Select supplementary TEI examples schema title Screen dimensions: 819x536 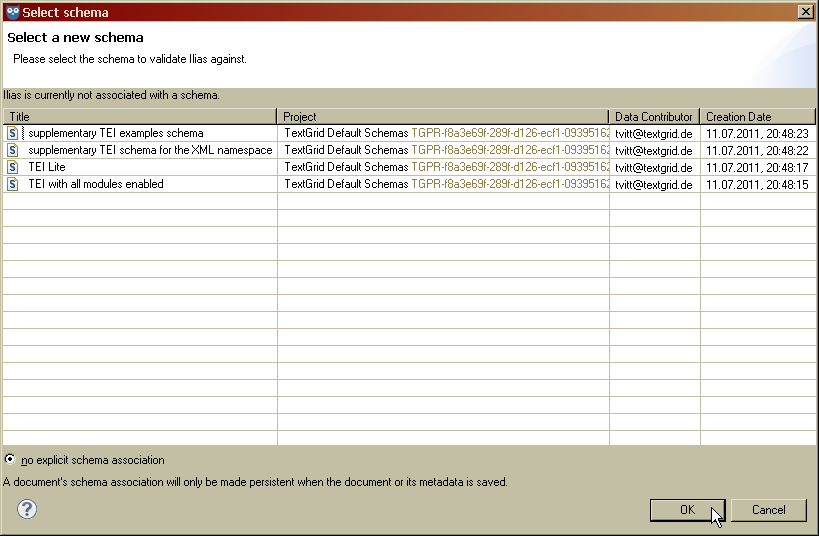116,133
